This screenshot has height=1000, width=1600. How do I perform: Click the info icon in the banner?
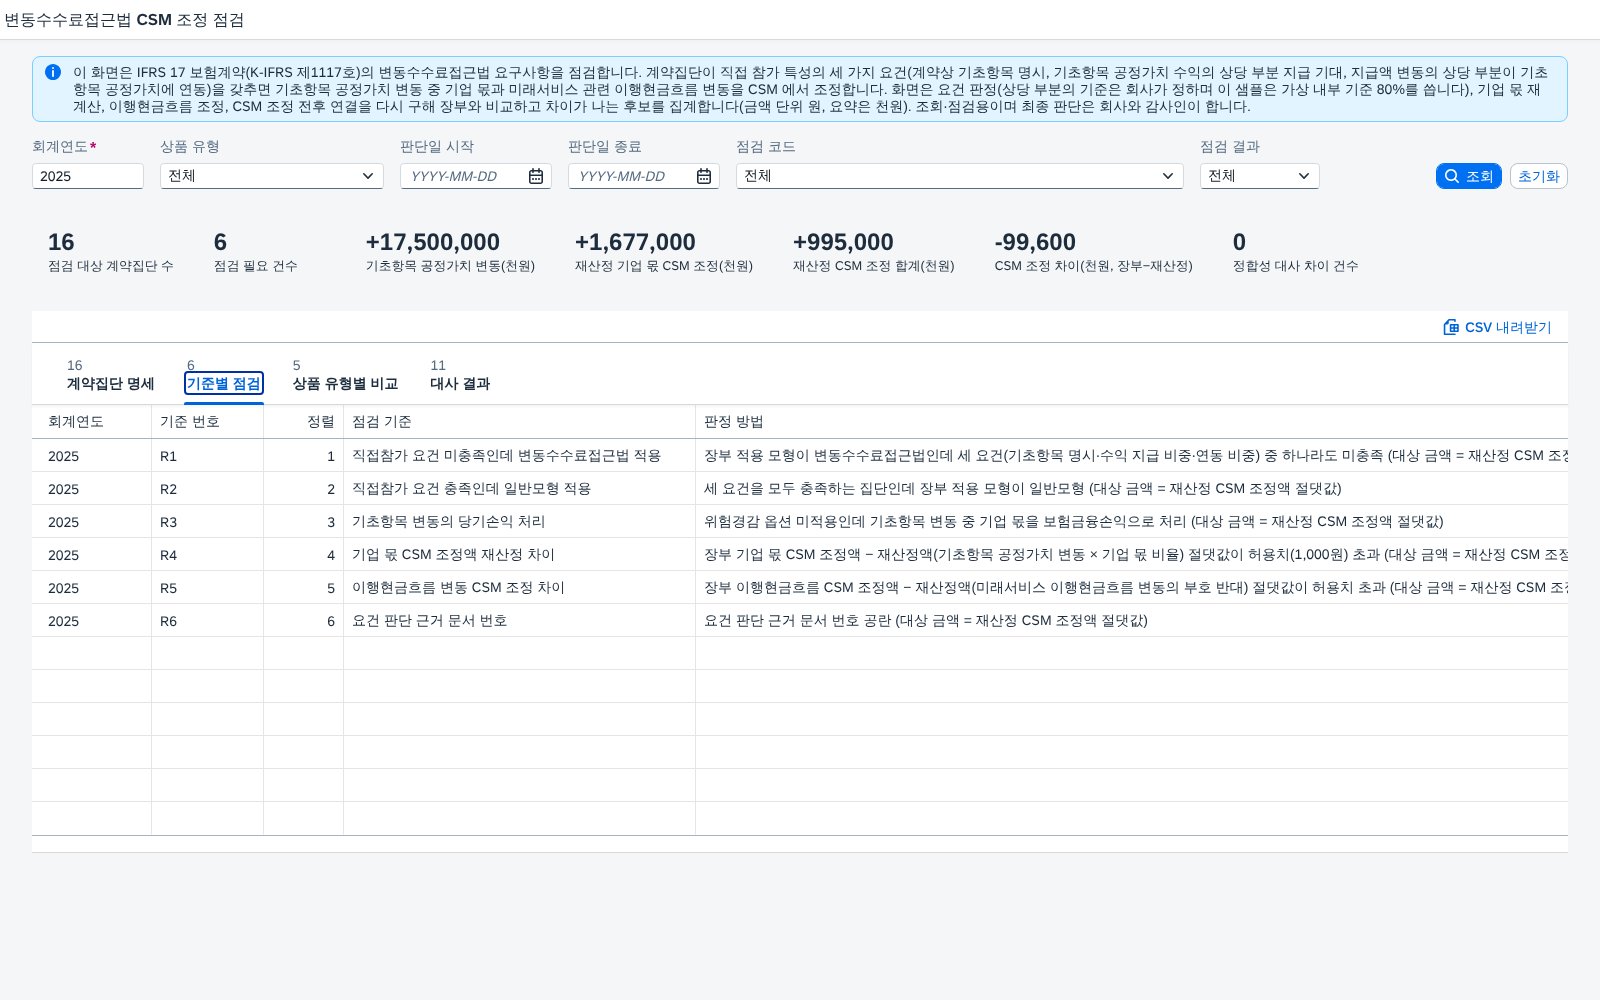[53, 72]
